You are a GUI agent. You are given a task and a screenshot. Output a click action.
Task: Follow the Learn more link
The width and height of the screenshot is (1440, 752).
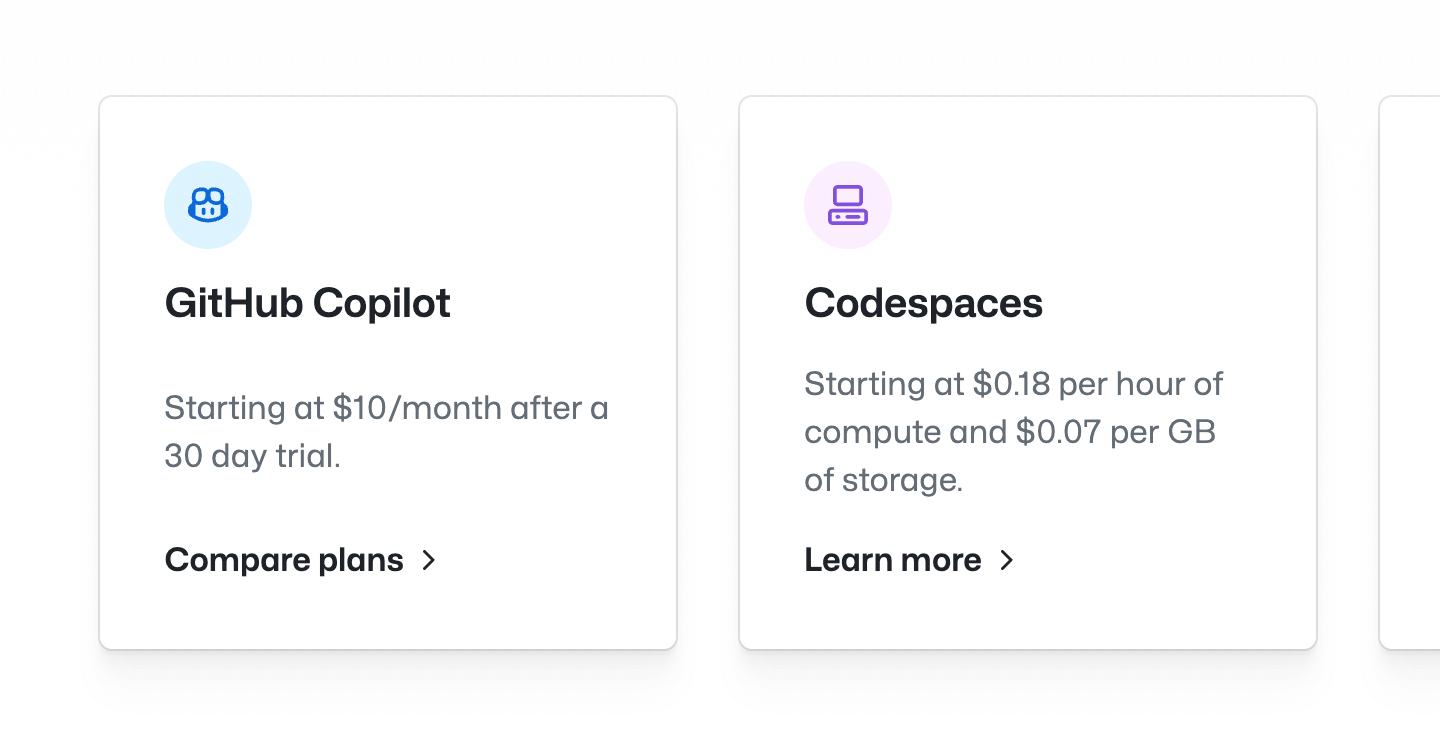pyautogui.click(x=893, y=560)
